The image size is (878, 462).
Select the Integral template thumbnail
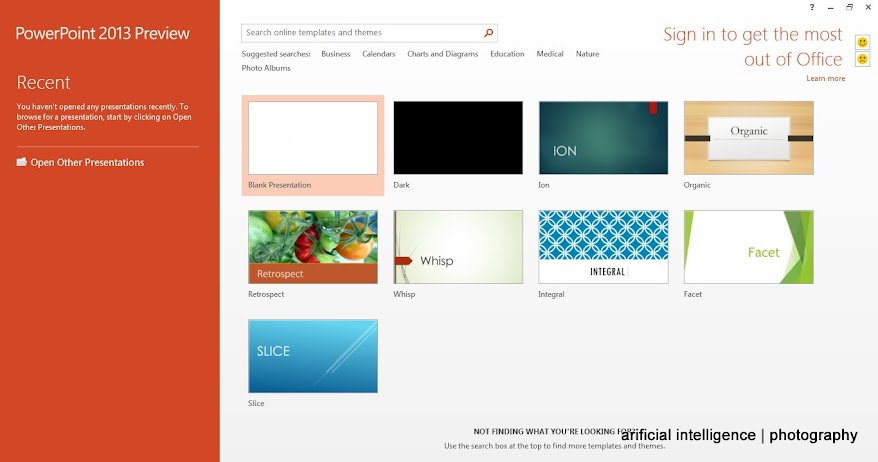(x=603, y=247)
